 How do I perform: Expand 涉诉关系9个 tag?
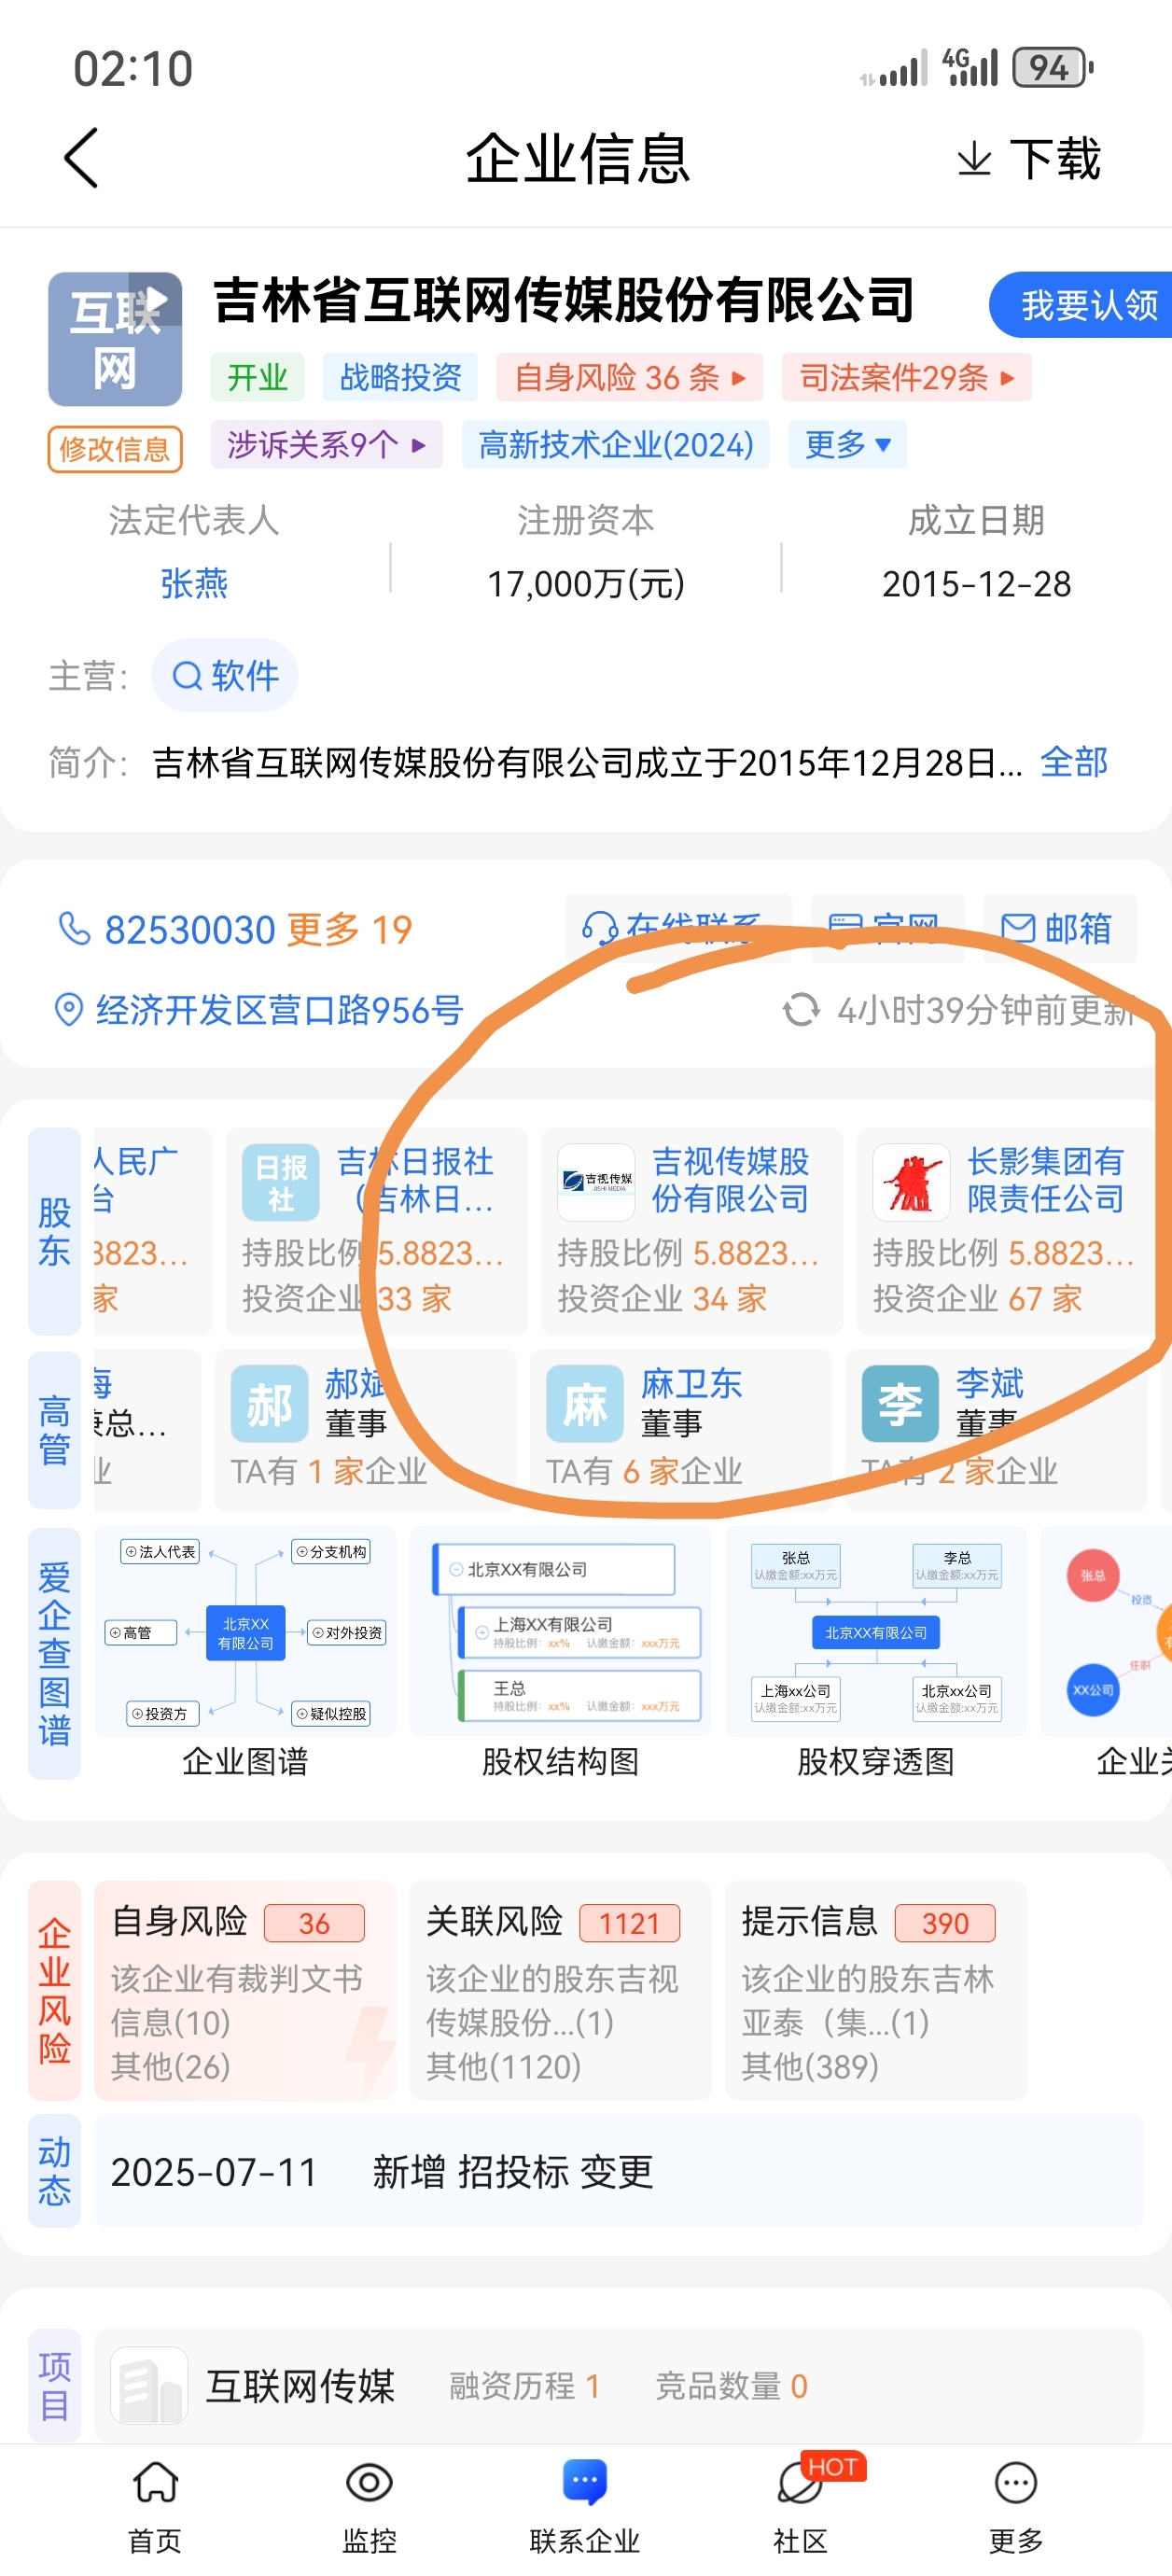point(327,445)
